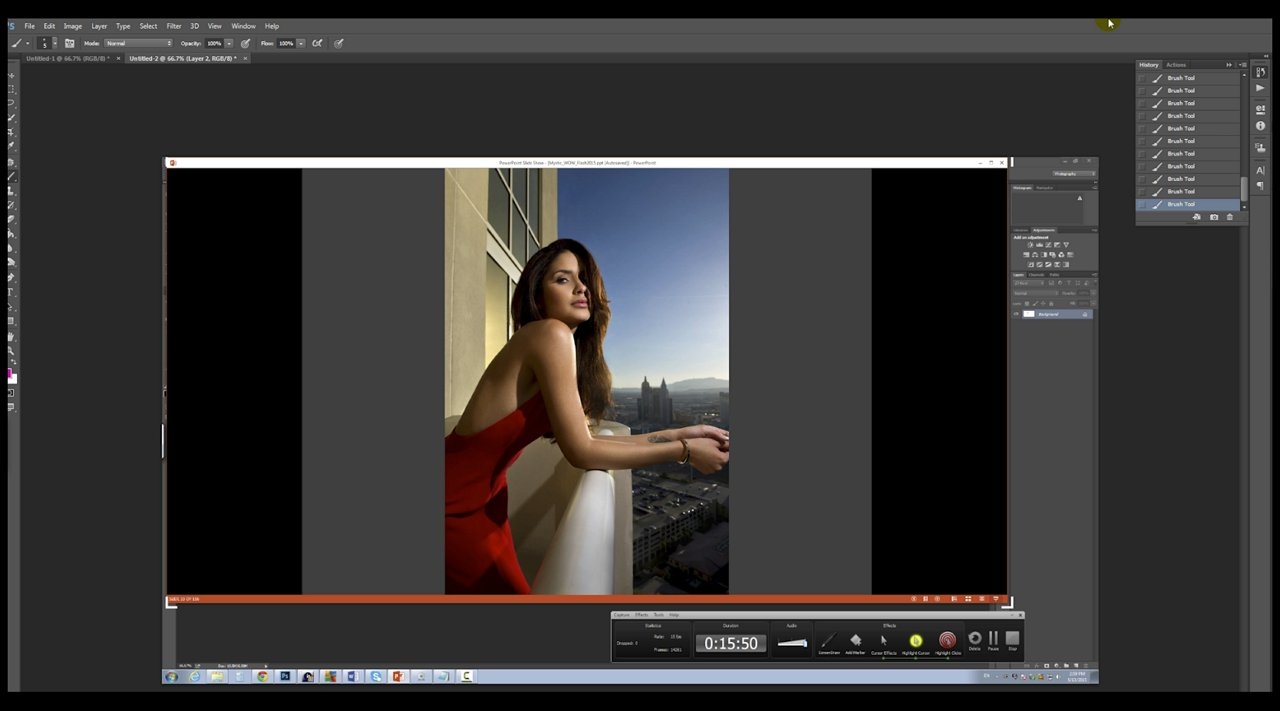1280x711 pixels.
Task: Open the Window menu
Action: coord(243,26)
